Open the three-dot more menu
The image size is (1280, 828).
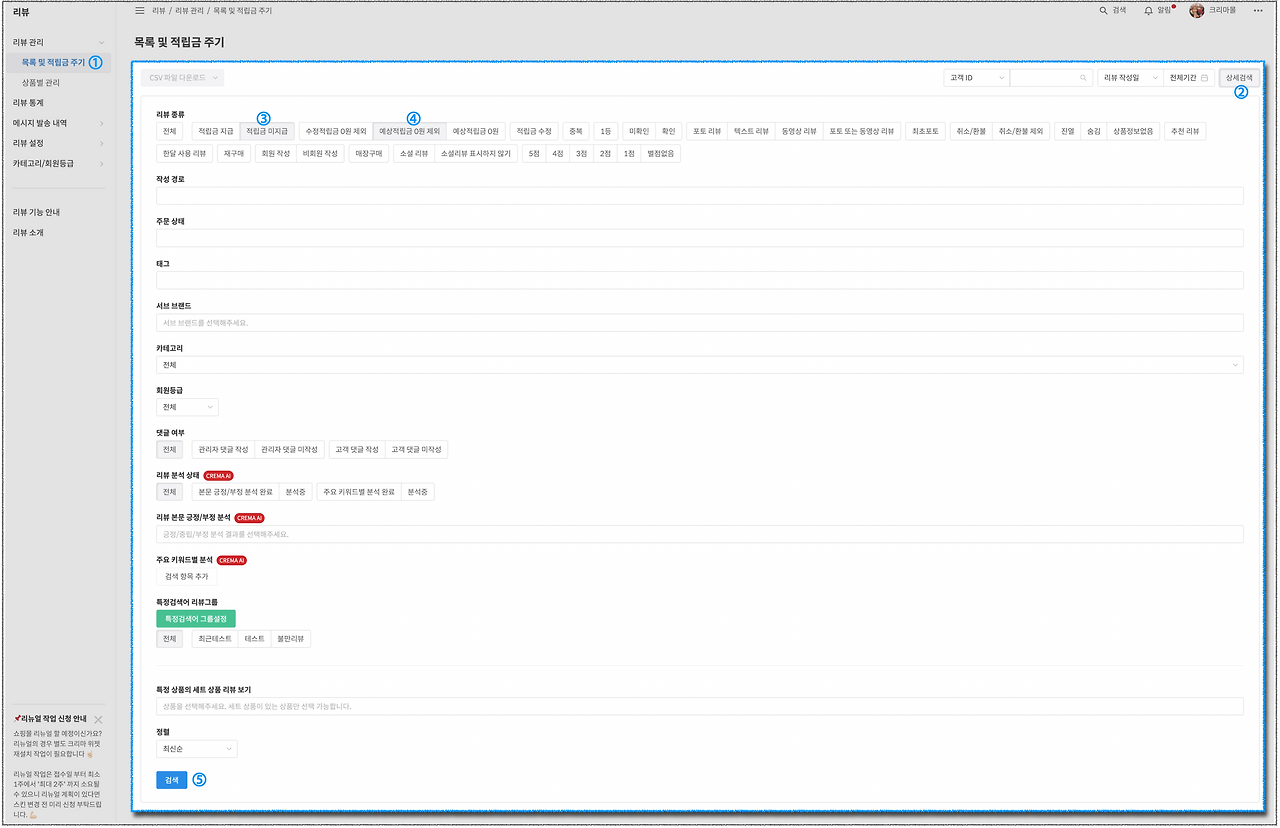pos(1257,10)
